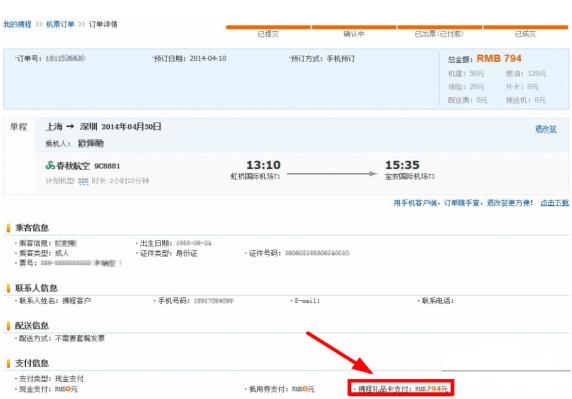The height and width of the screenshot is (399, 572).
Task: Select the E-mail field label
Action: pyautogui.click(x=306, y=301)
